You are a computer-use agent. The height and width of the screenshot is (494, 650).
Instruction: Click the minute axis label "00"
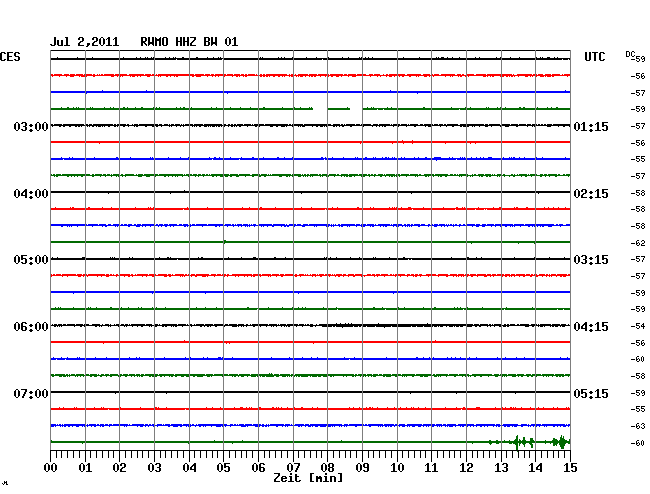click(51, 468)
